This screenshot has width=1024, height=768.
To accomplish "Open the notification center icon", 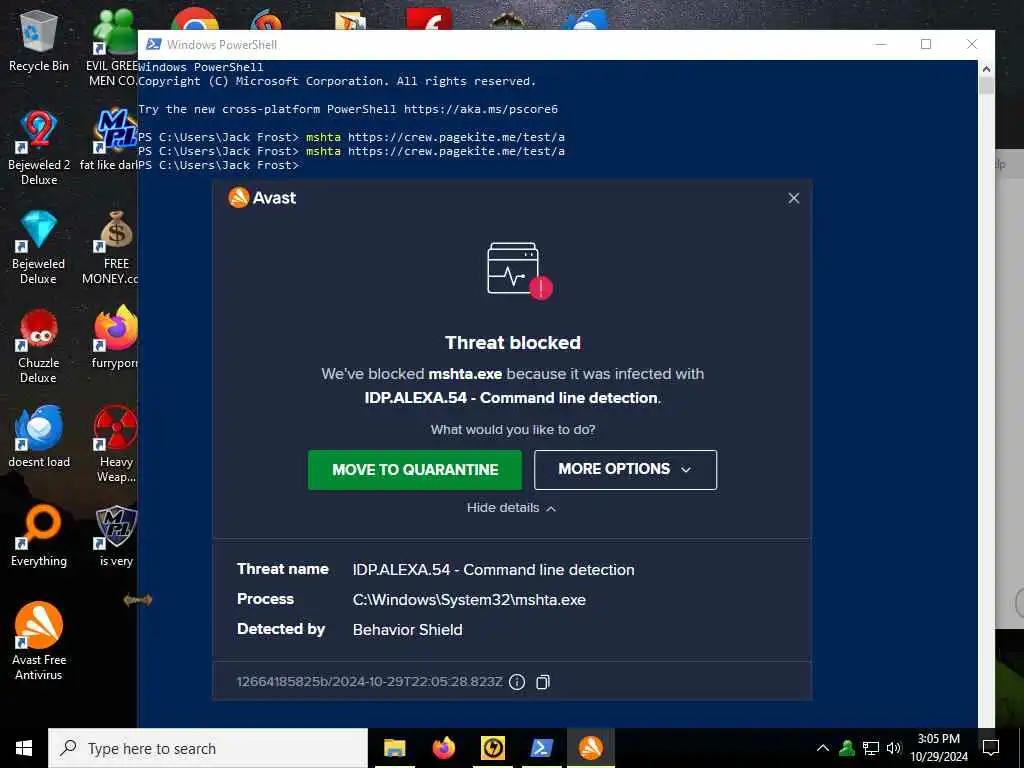I will coord(991,748).
